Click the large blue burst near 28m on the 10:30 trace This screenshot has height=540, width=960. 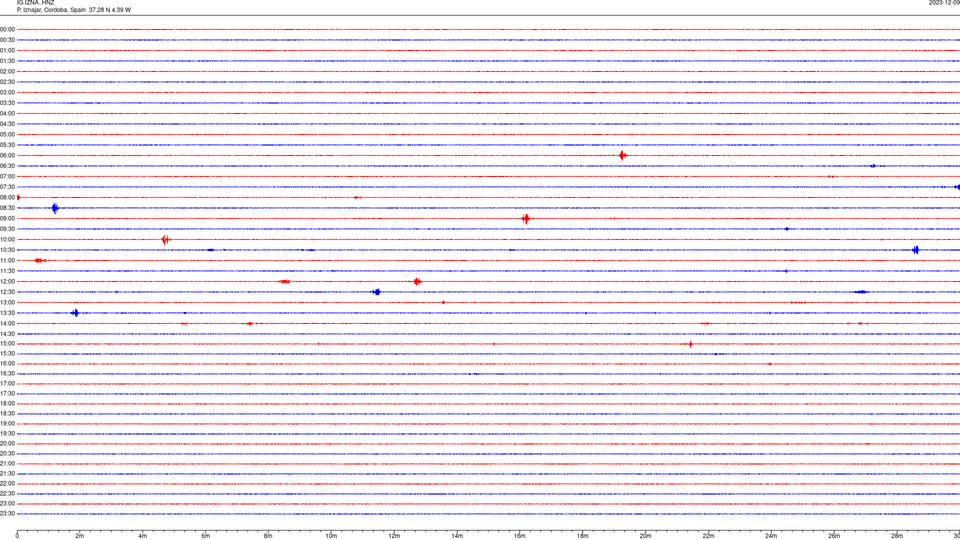tap(915, 250)
